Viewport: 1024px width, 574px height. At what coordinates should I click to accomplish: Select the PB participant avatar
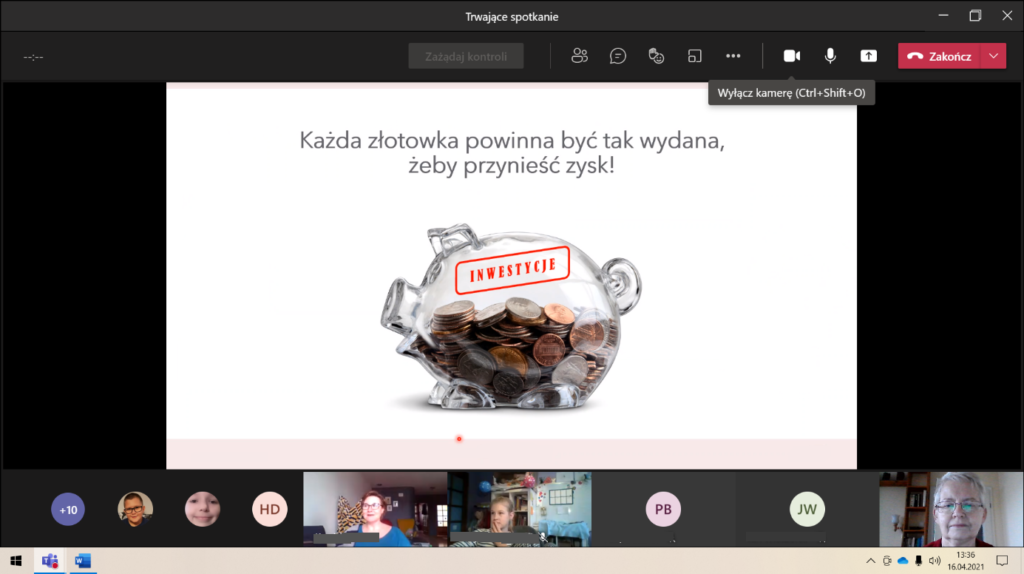(x=664, y=509)
